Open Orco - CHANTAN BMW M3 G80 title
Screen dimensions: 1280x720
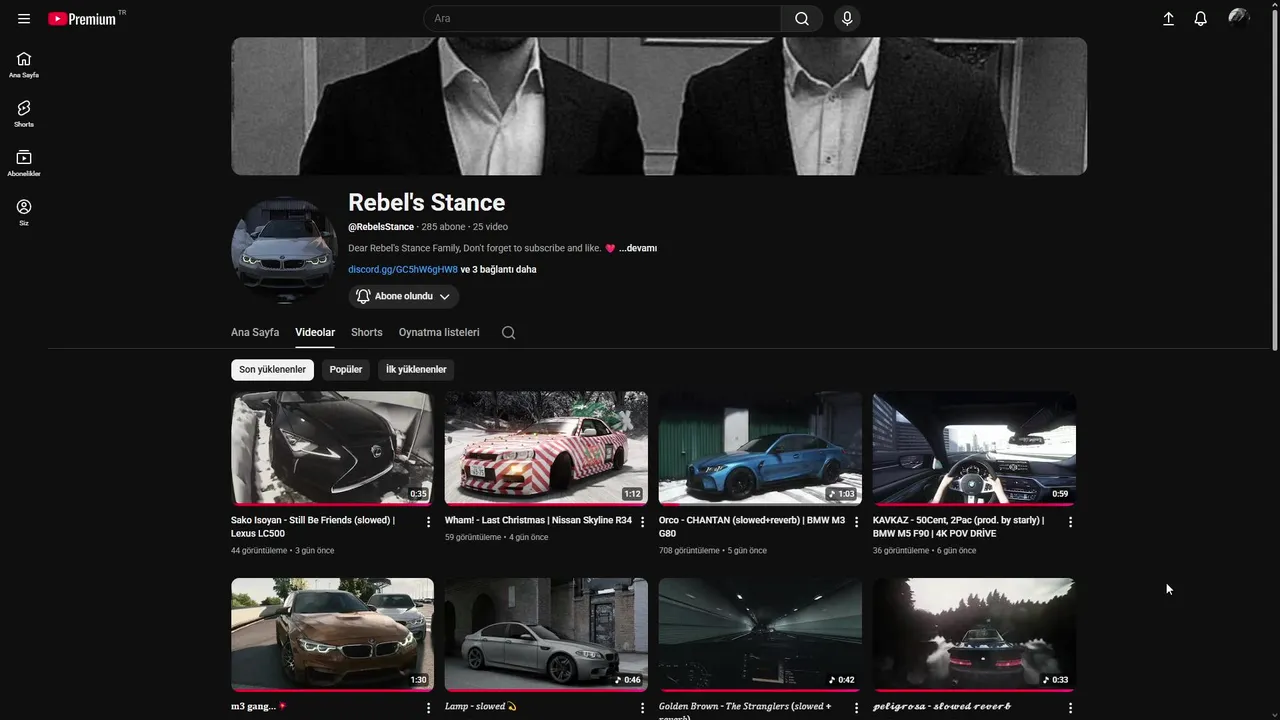pyautogui.click(x=752, y=527)
